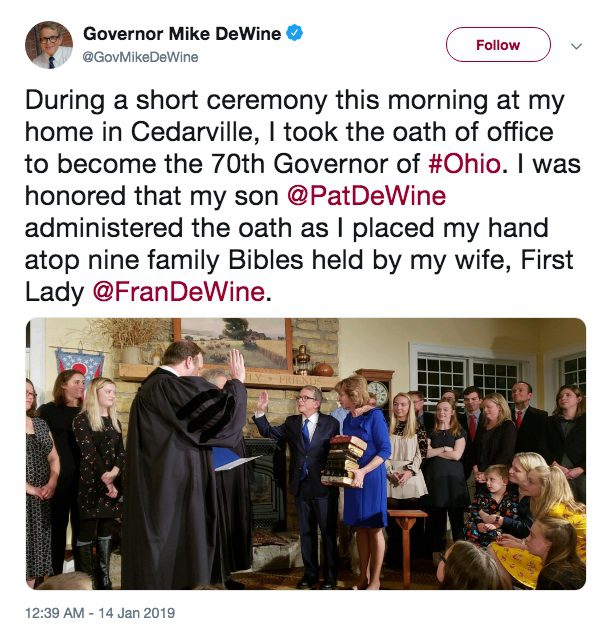Open the #Ohio hashtag
This screenshot has height=632, width=611.
(x=464, y=164)
